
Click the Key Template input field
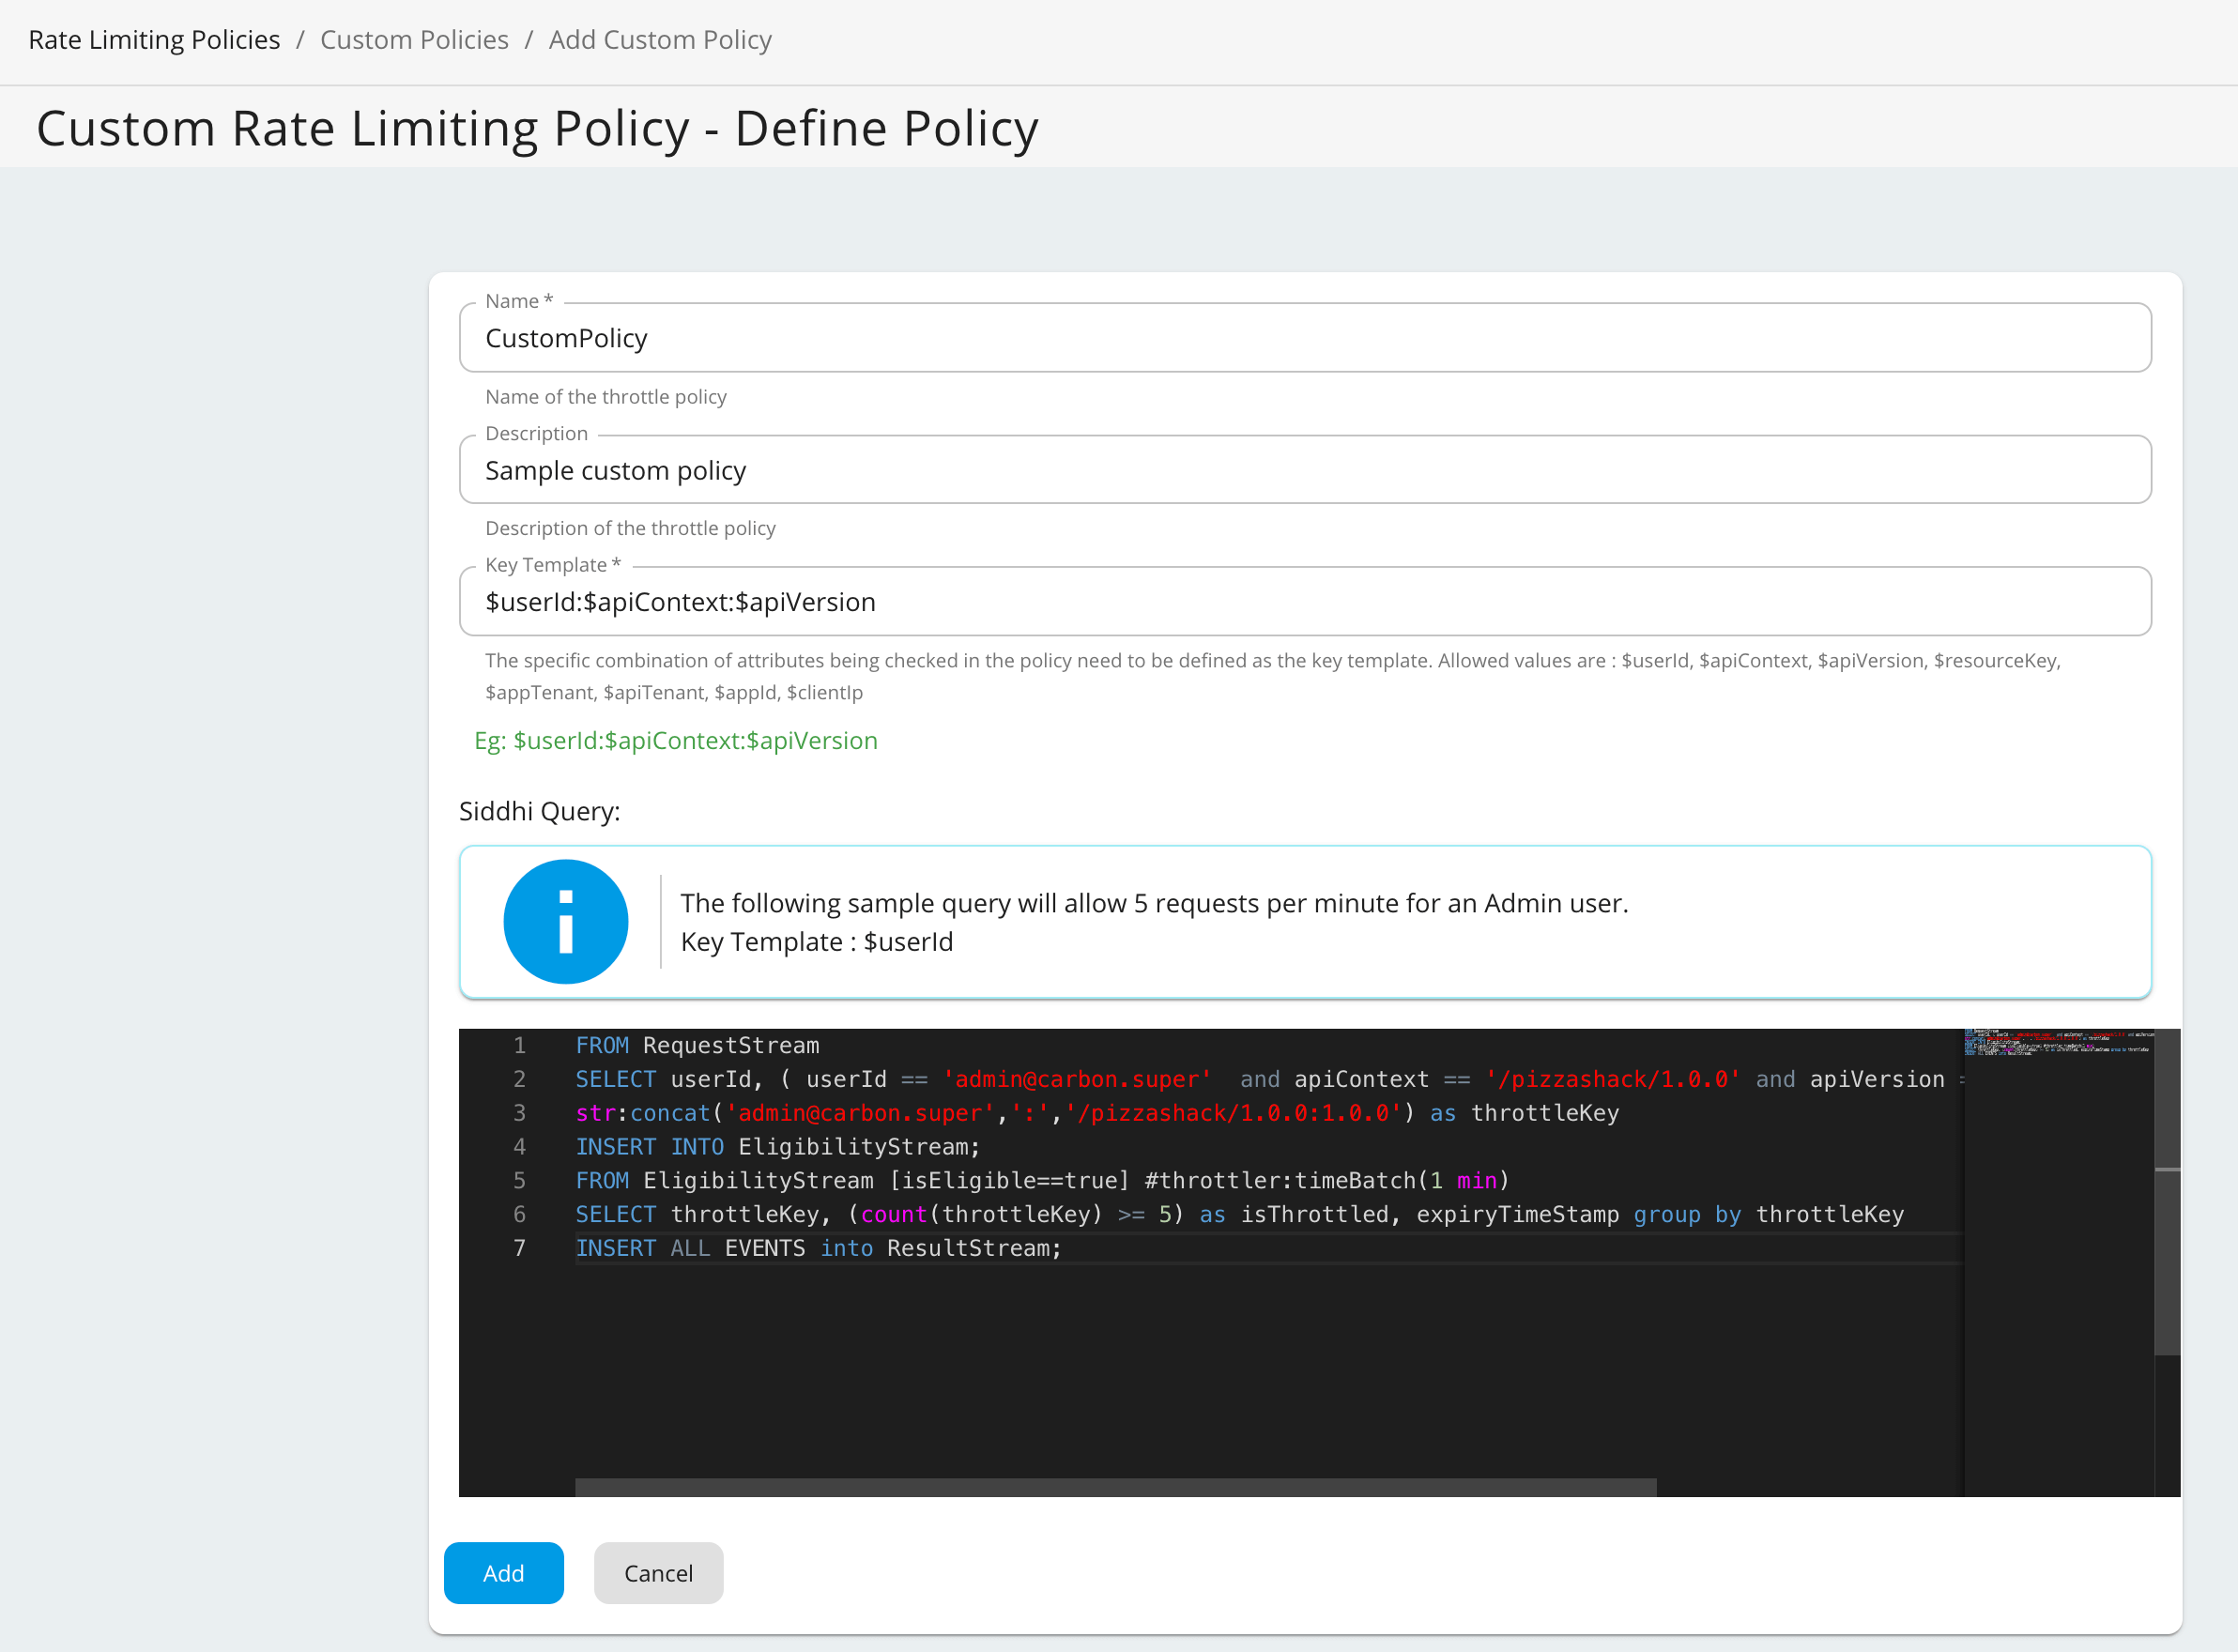coord(1305,602)
